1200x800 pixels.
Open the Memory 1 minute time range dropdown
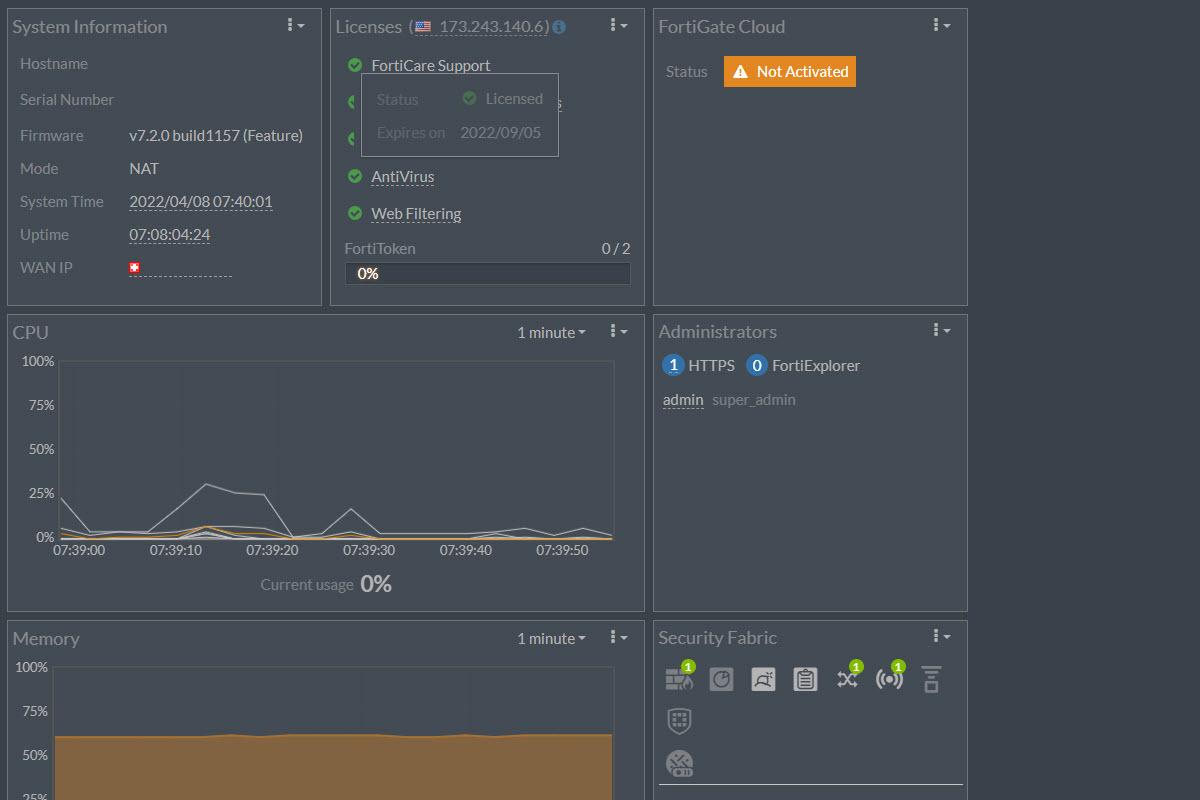[551, 638]
